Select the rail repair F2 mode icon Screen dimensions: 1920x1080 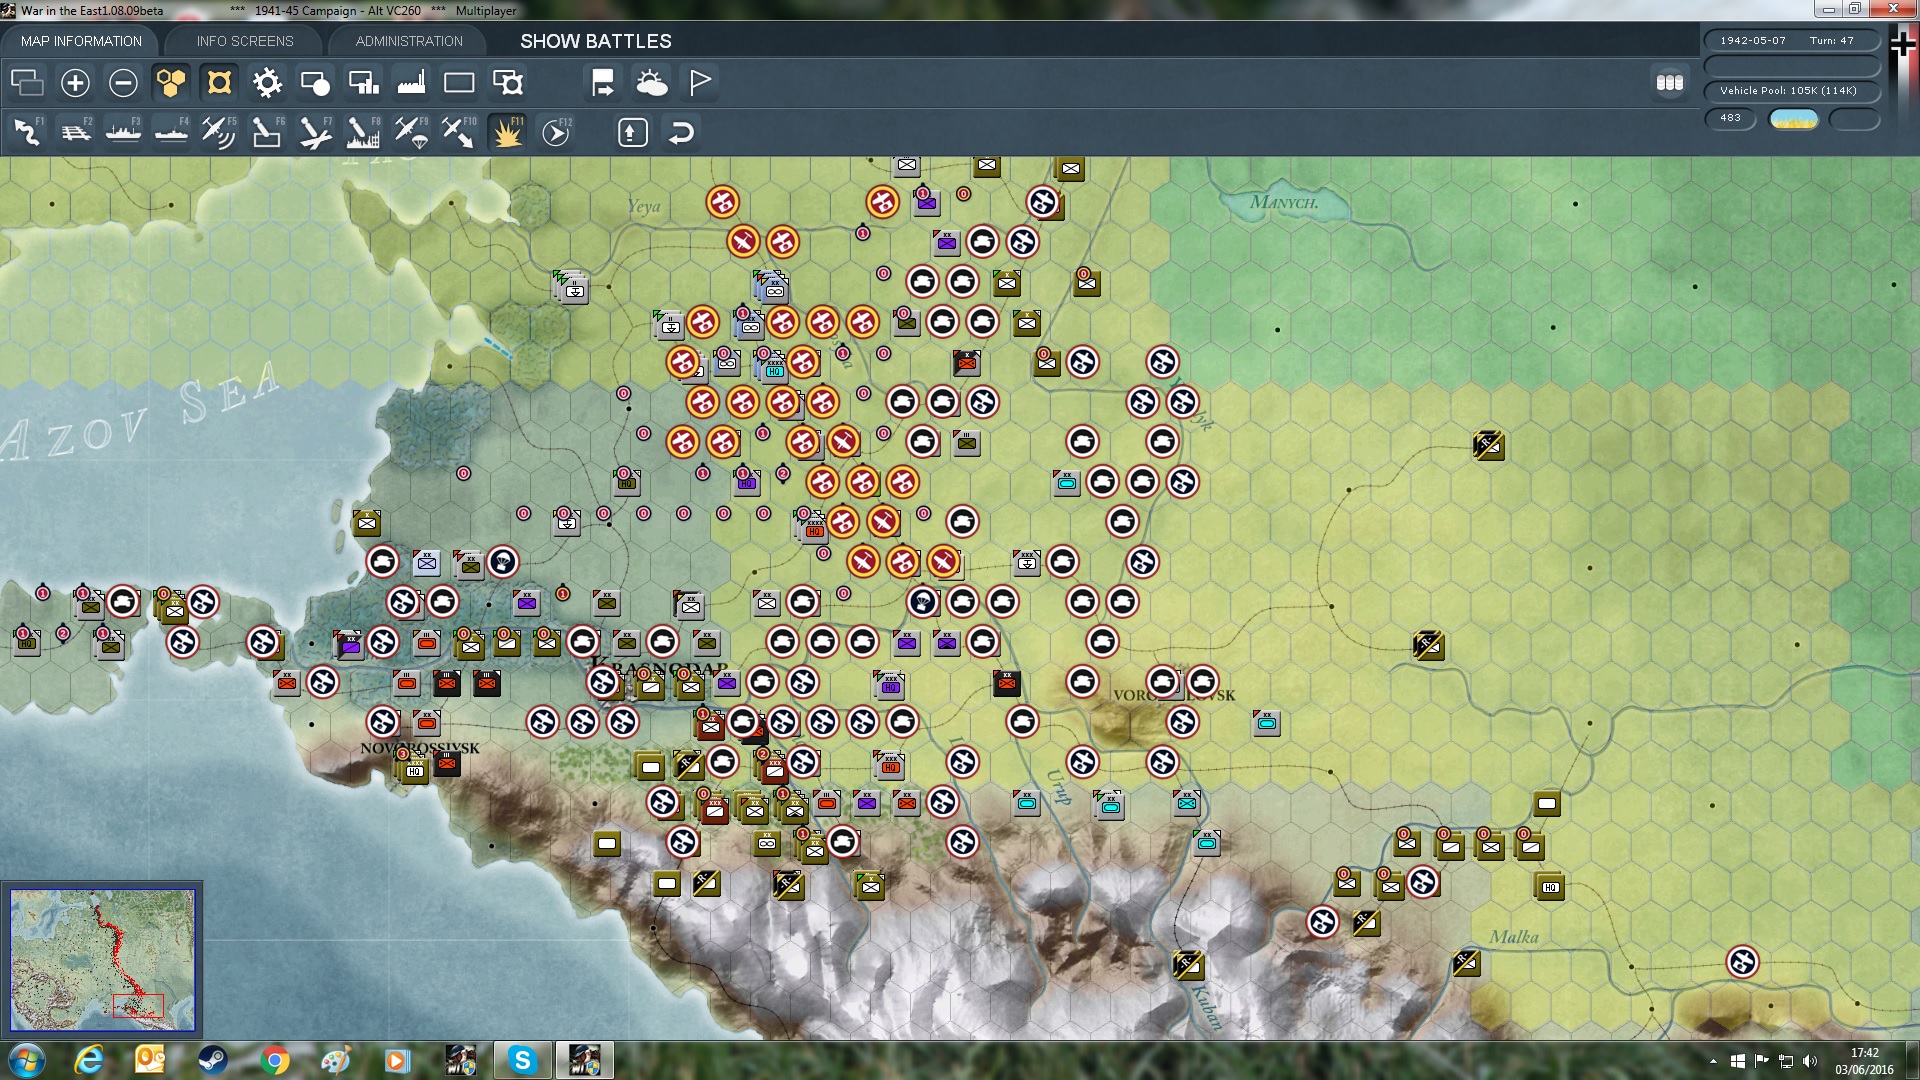(x=76, y=132)
